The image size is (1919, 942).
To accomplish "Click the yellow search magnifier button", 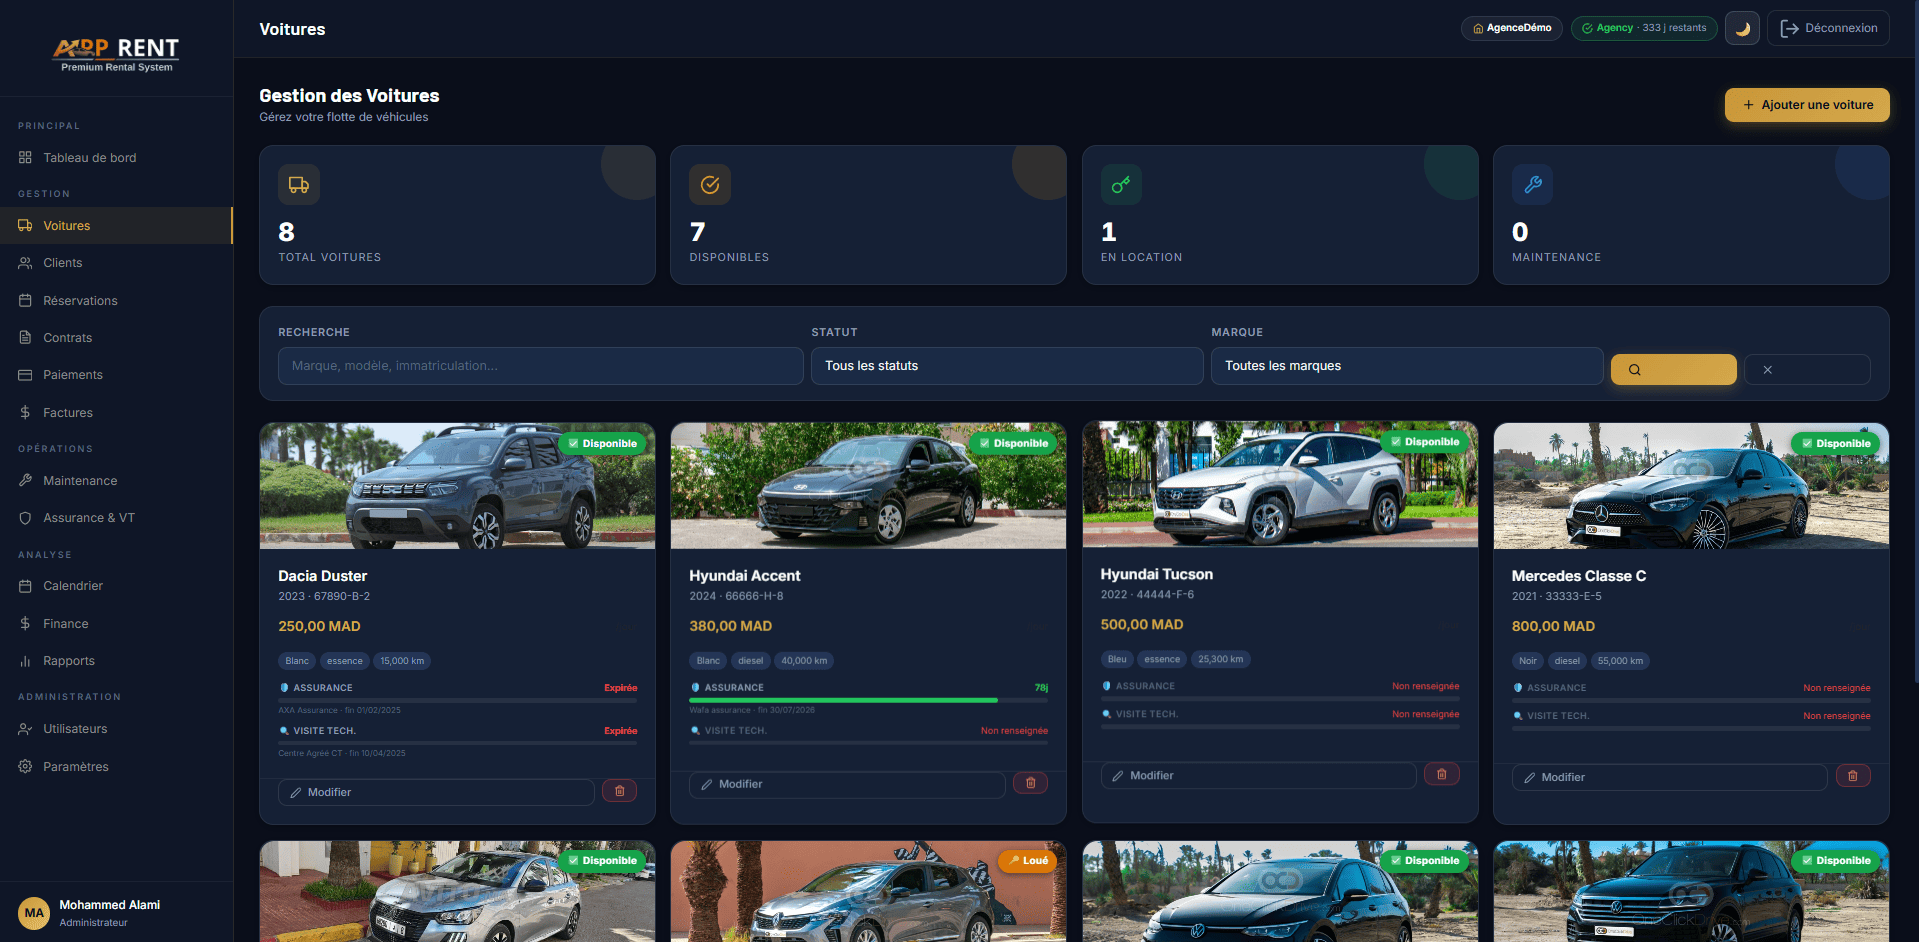I will pyautogui.click(x=1673, y=369).
